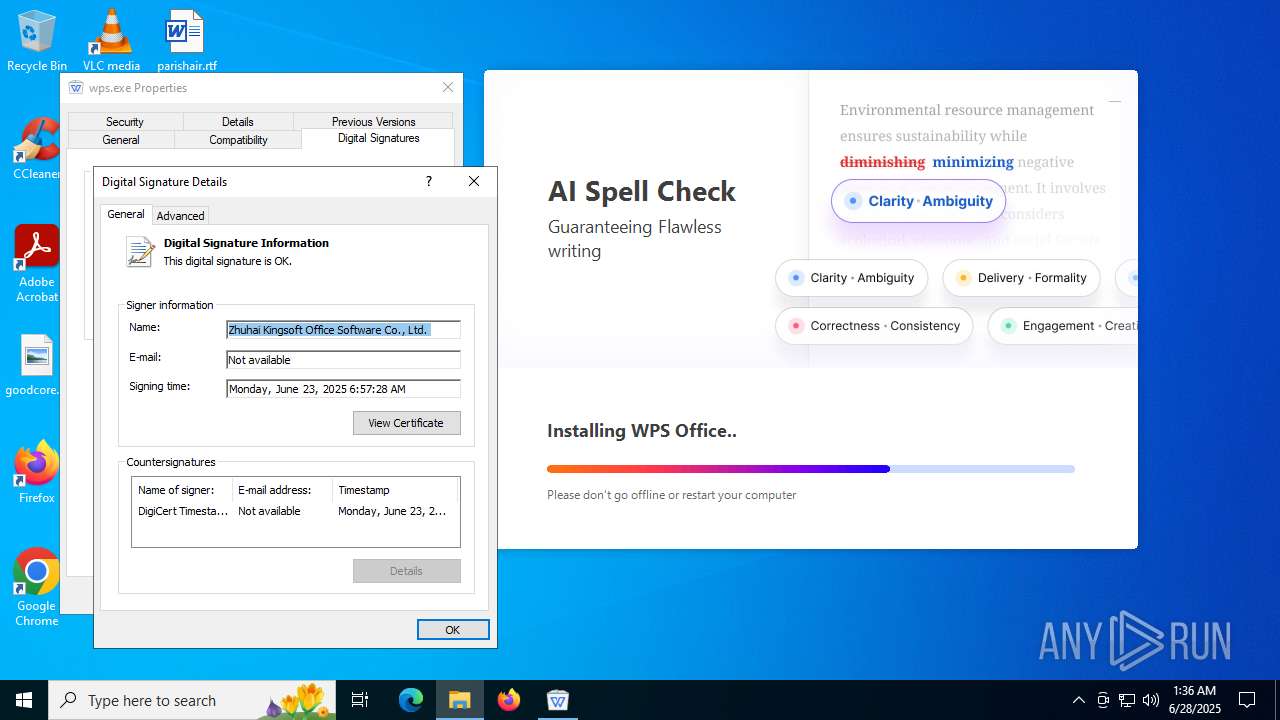This screenshot has width=1280, height=720.
Task: Click the taskbar clock showing 1:36 AM
Action: [1194, 700]
